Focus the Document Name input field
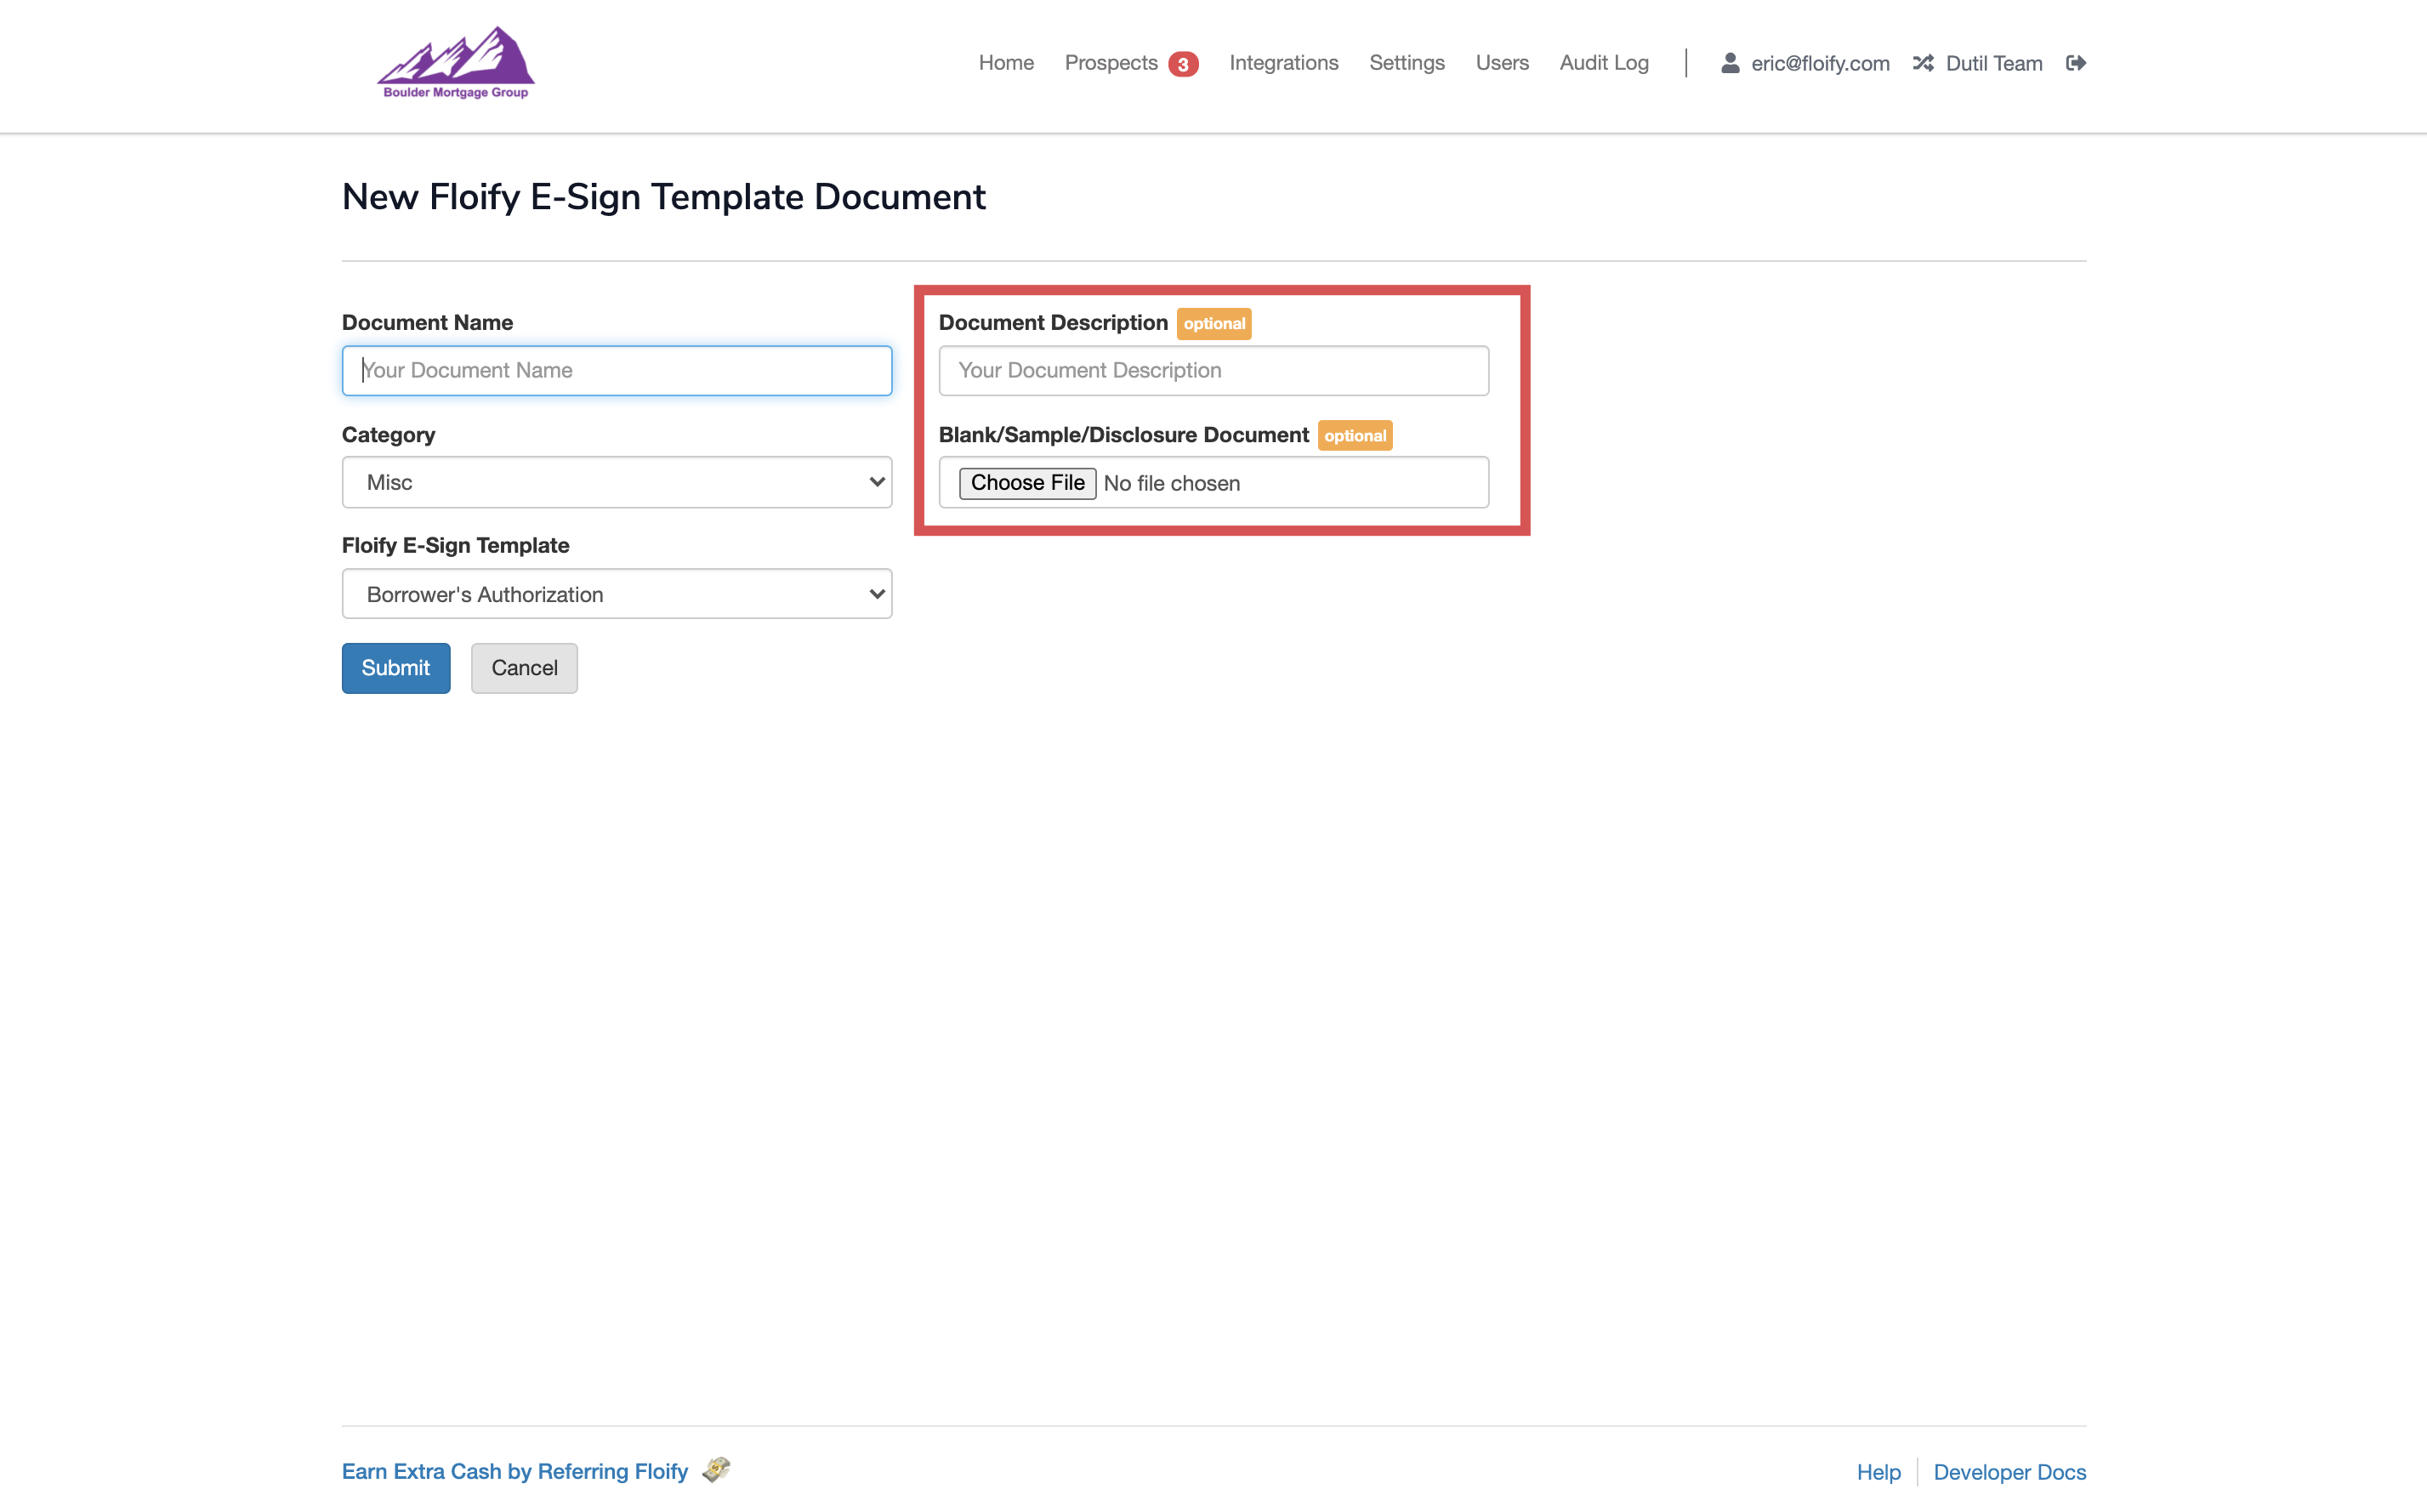2427x1512 pixels. click(617, 371)
